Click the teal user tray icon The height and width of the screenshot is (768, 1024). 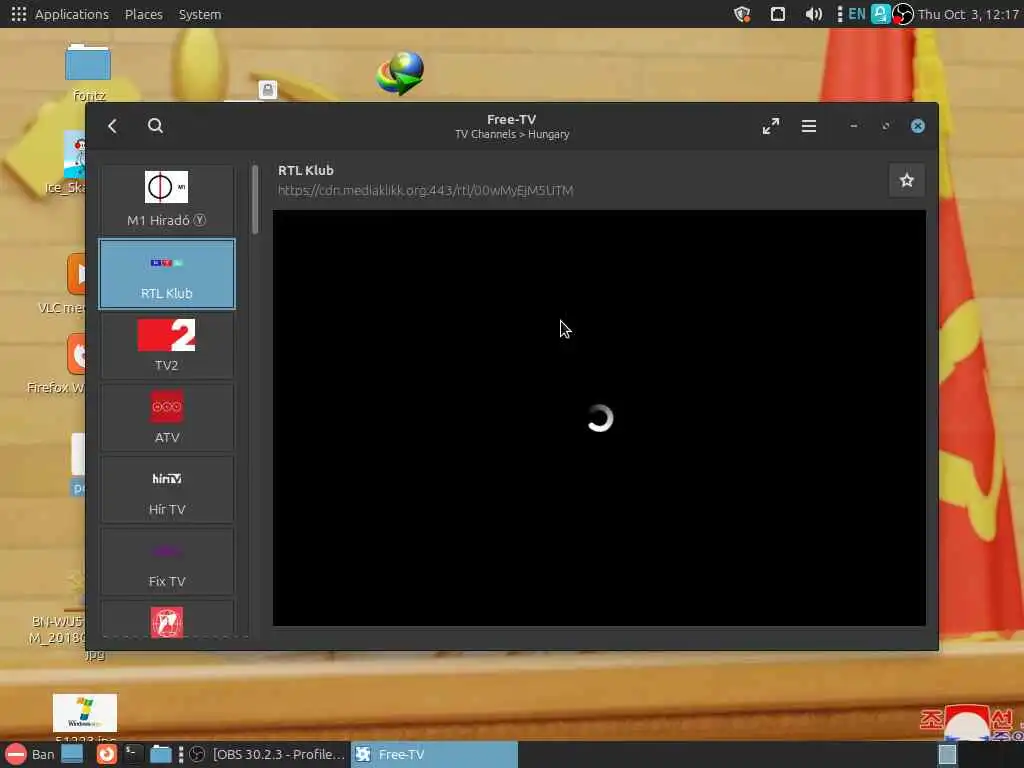[x=880, y=14]
